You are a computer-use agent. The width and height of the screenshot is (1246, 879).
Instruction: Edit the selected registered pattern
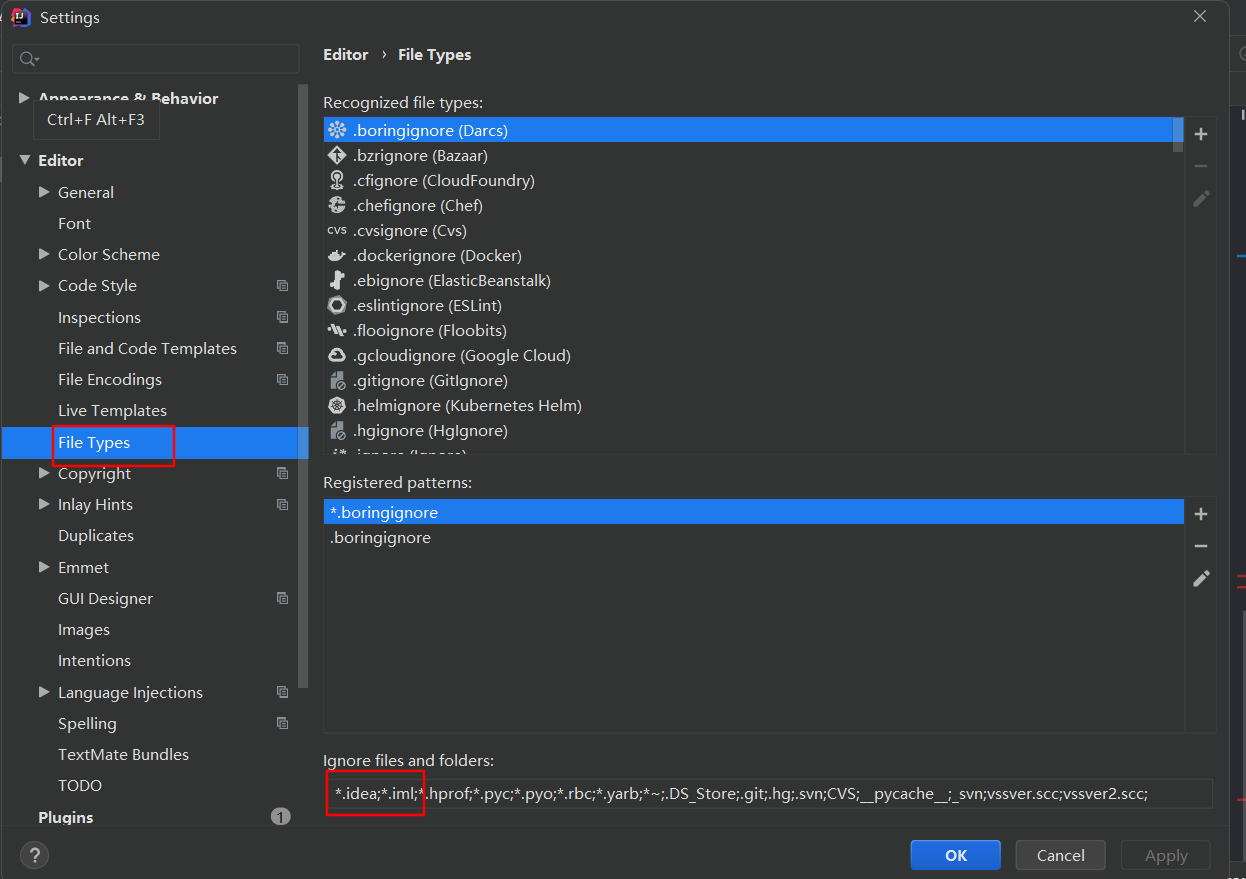[x=1201, y=578]
